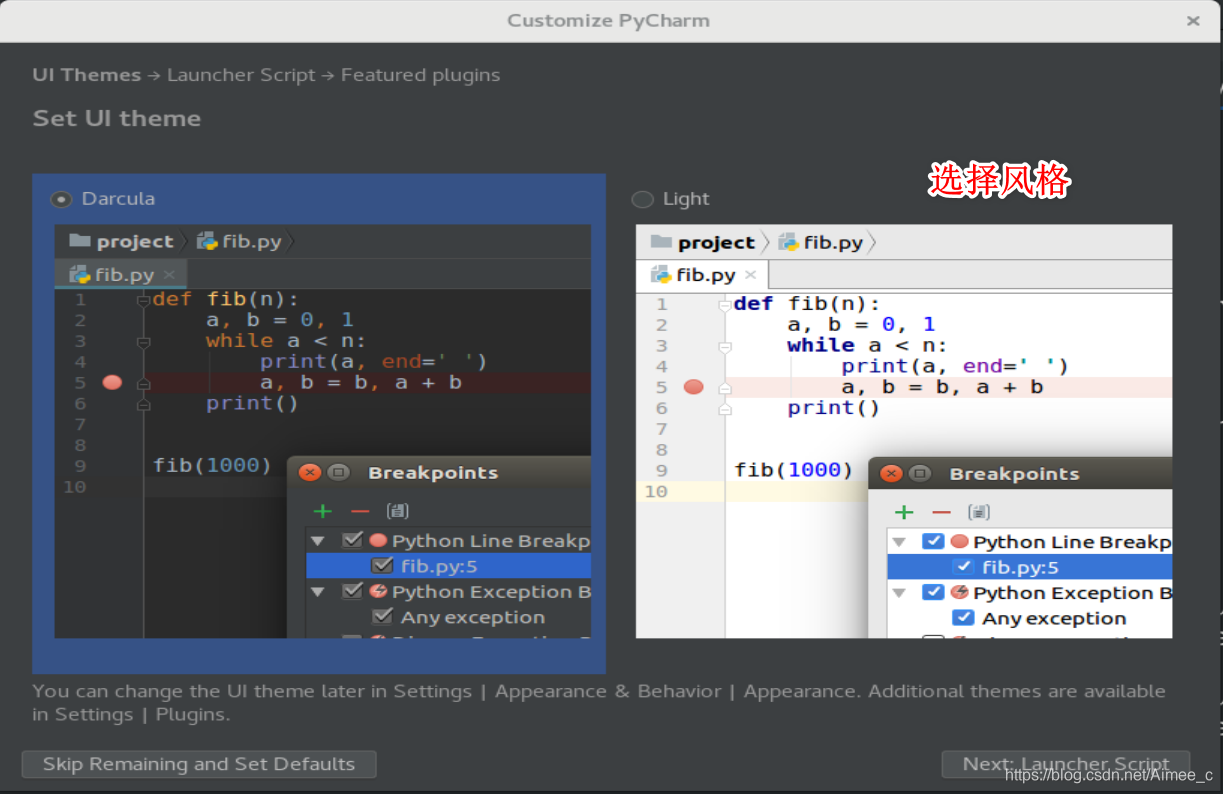Screen dimensions: 1223x794
Task: Select the Darcula theme radio button
Action: point(62,199)
